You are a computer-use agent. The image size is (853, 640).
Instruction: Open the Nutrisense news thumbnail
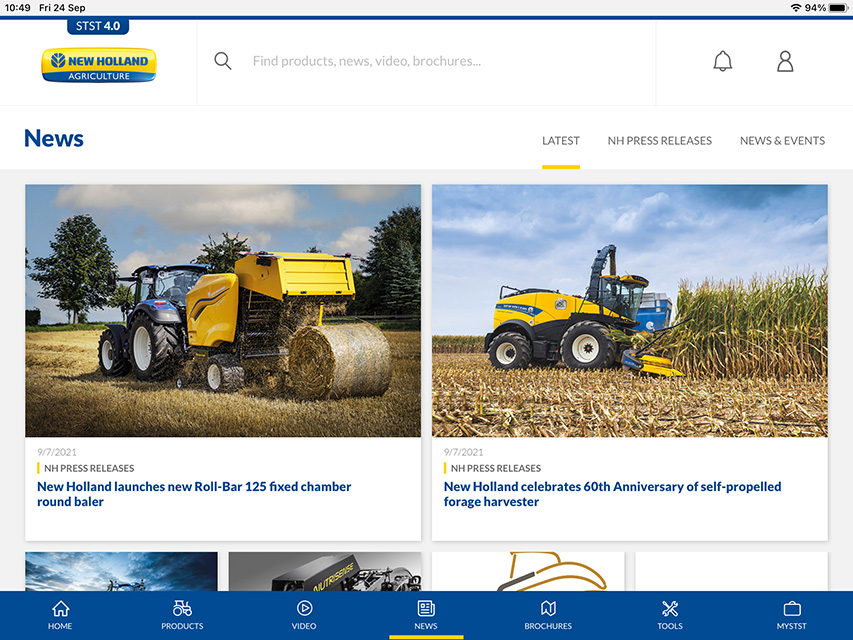tap(325, 571)
